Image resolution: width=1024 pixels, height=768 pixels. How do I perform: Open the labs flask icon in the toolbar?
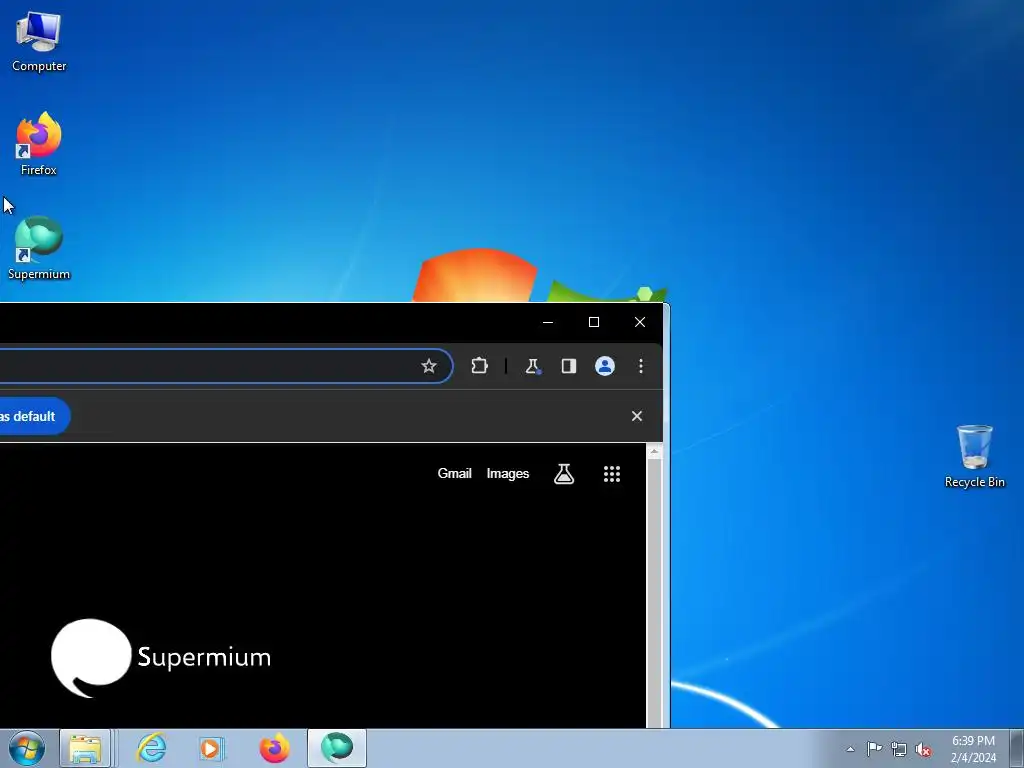[533, 366]
